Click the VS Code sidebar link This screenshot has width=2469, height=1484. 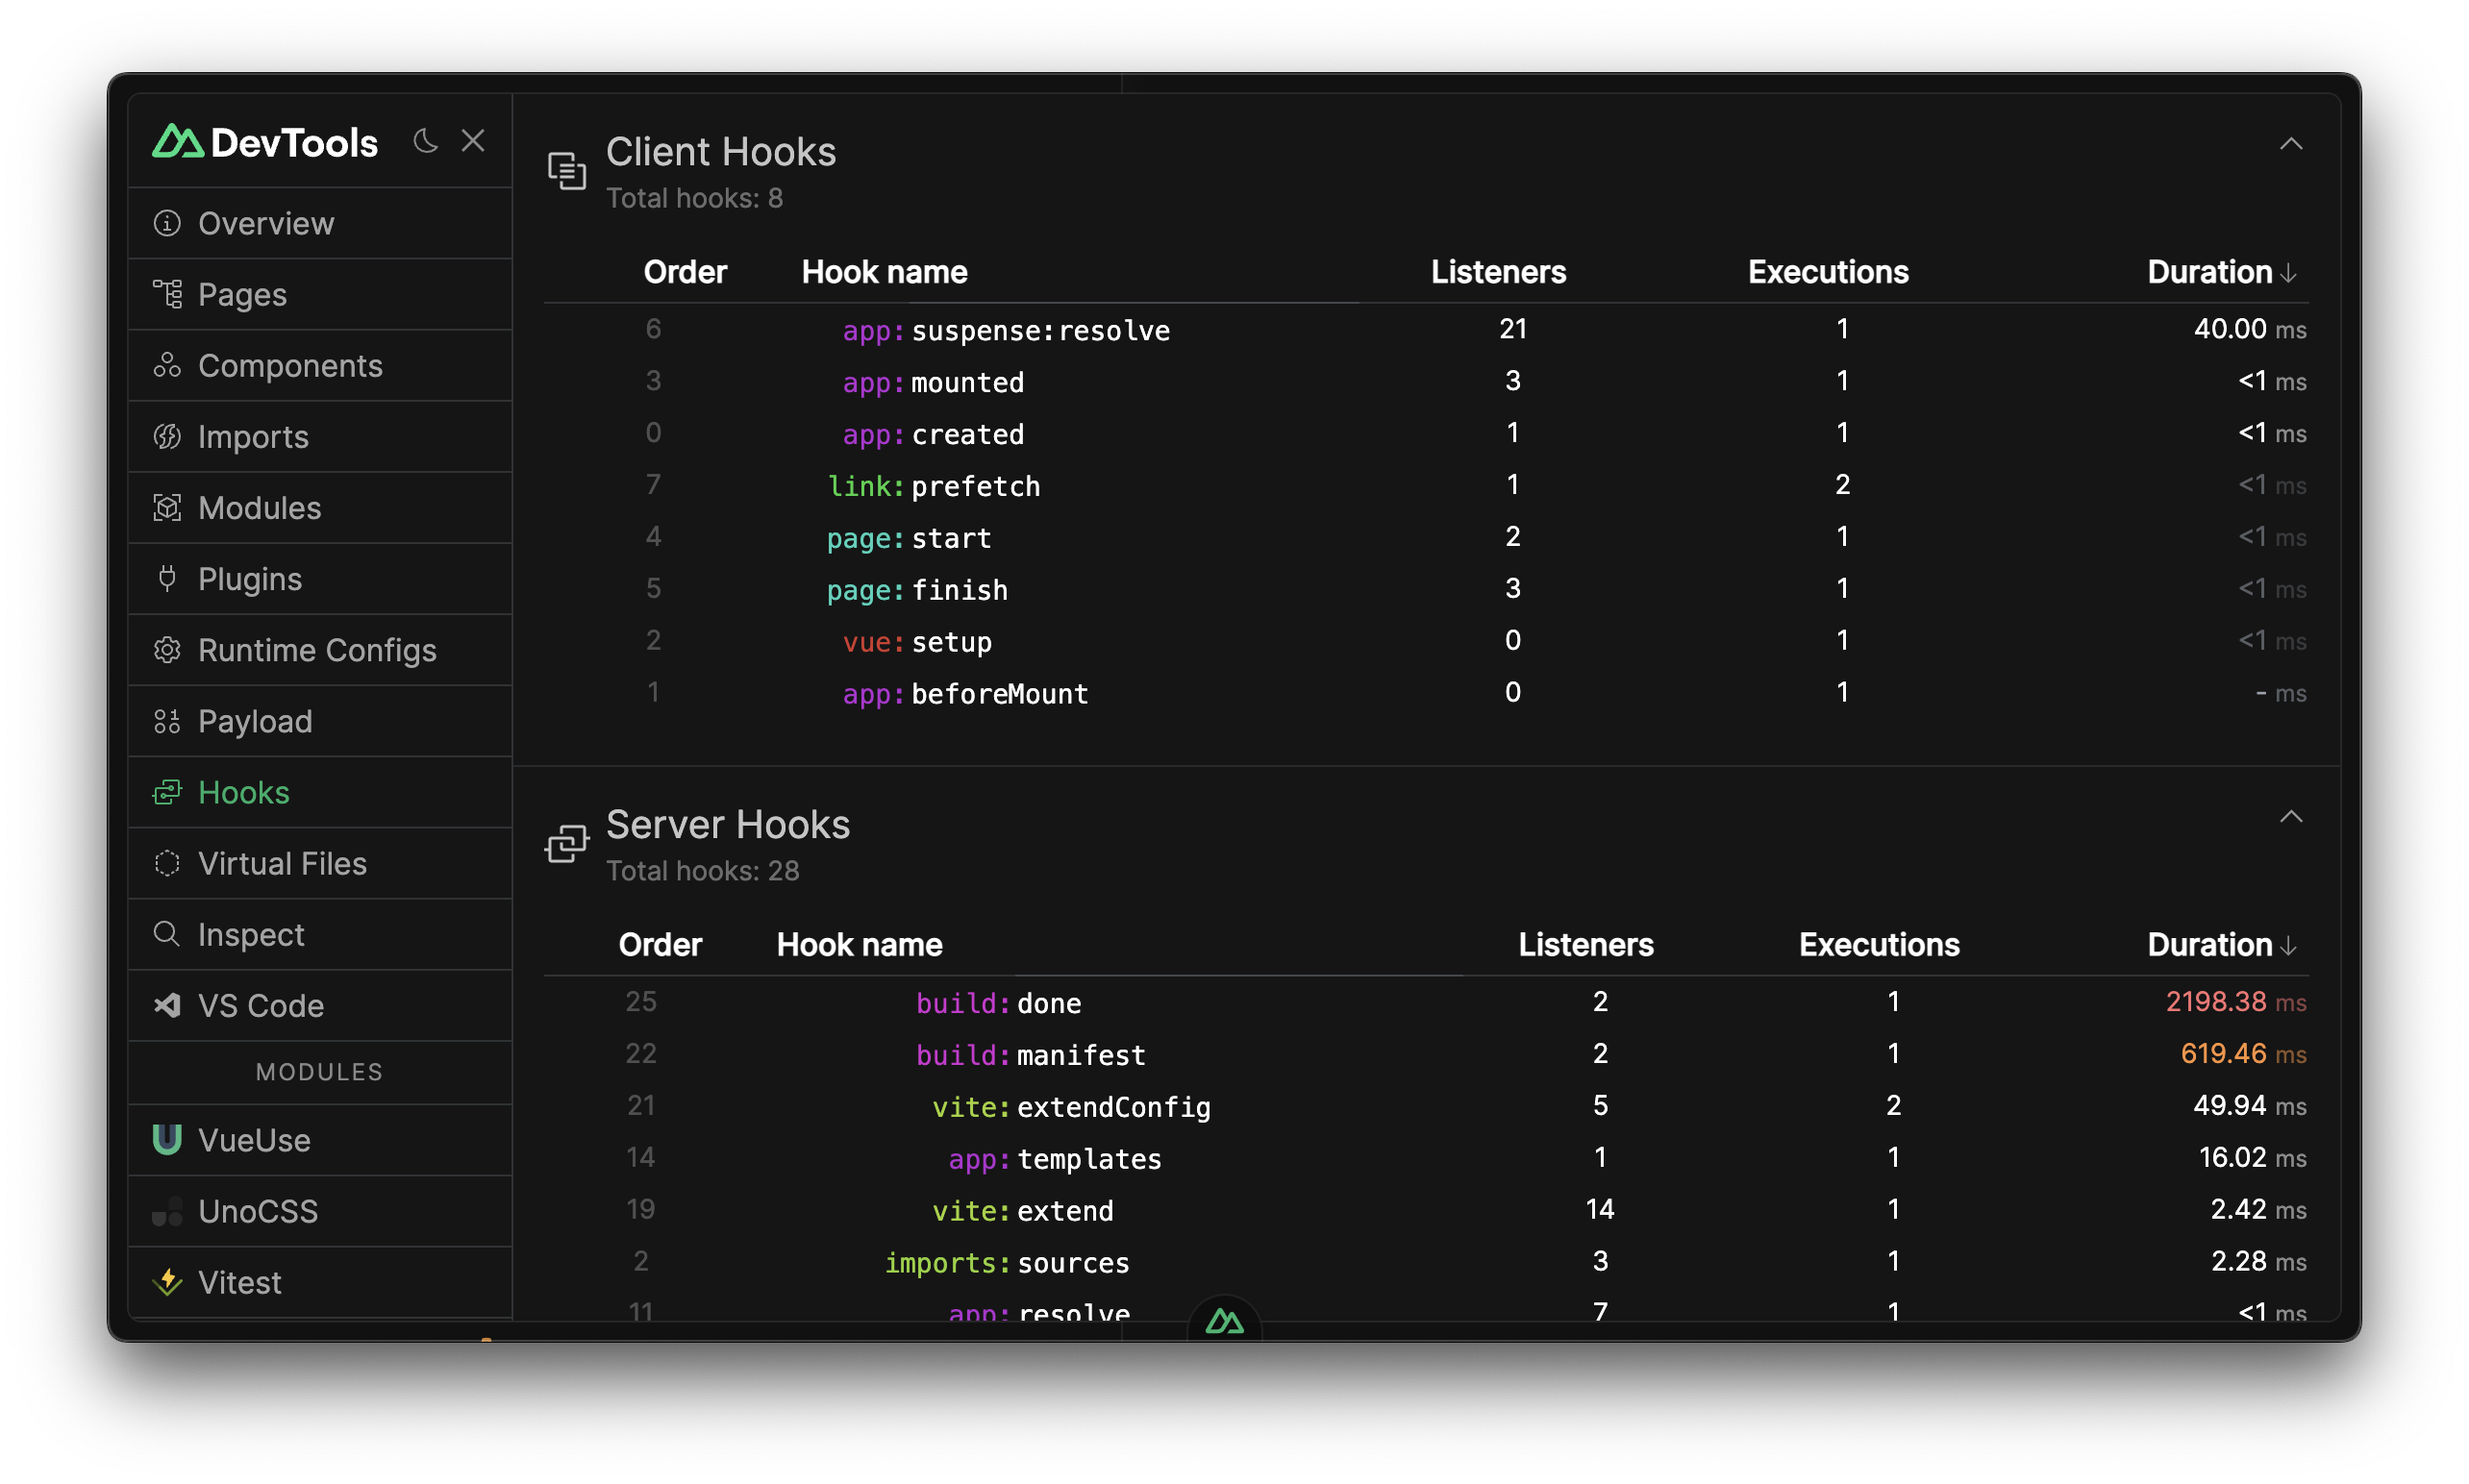pos(261,1004)
